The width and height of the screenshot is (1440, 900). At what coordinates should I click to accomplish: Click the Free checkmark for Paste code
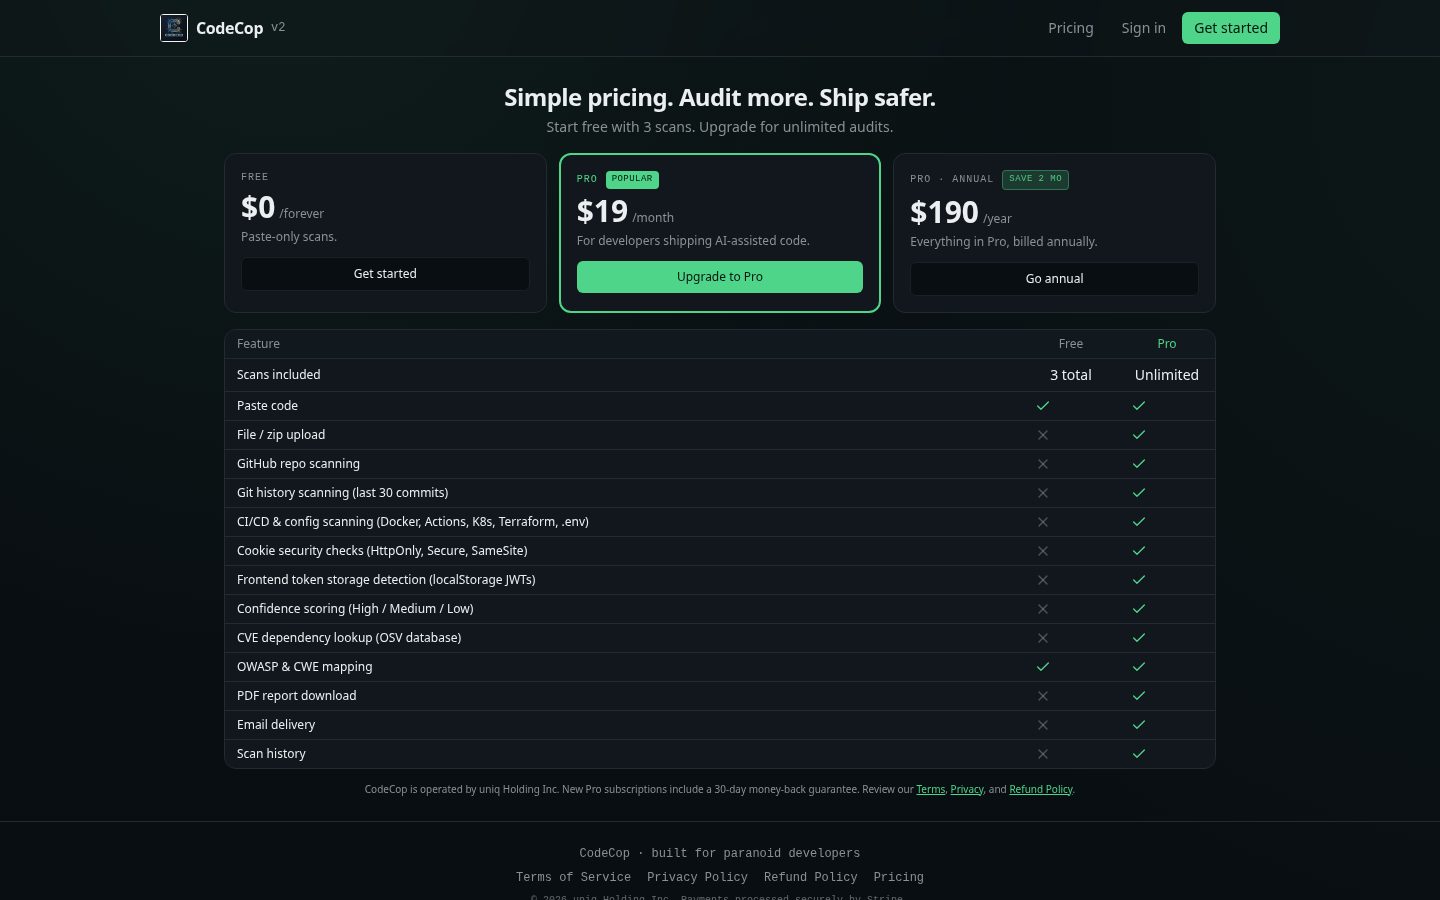1043,406
